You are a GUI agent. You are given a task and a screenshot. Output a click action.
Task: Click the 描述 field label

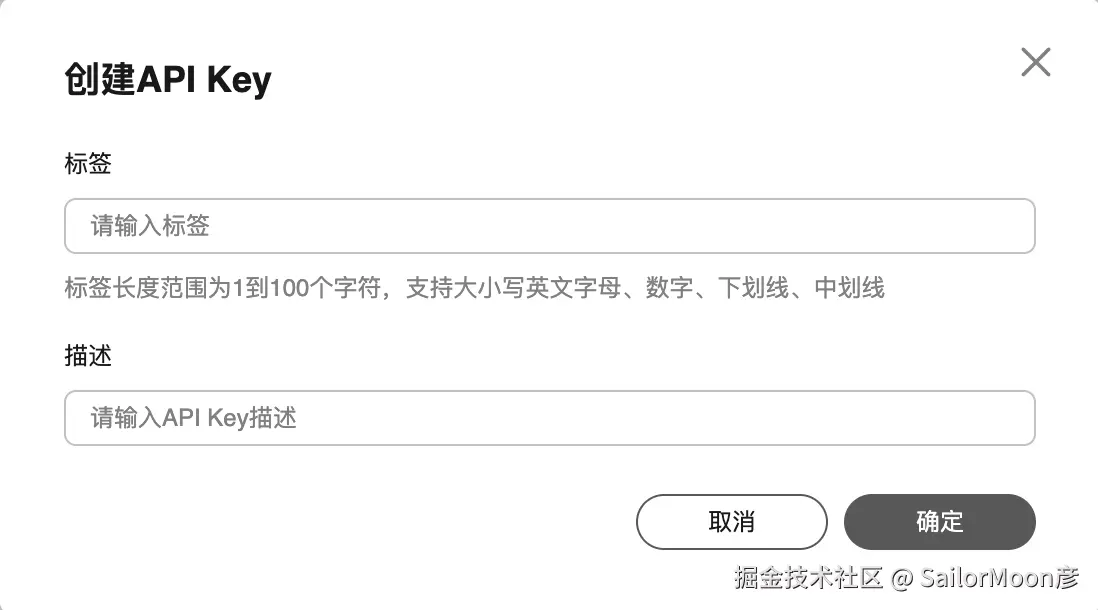click(88, 356)
